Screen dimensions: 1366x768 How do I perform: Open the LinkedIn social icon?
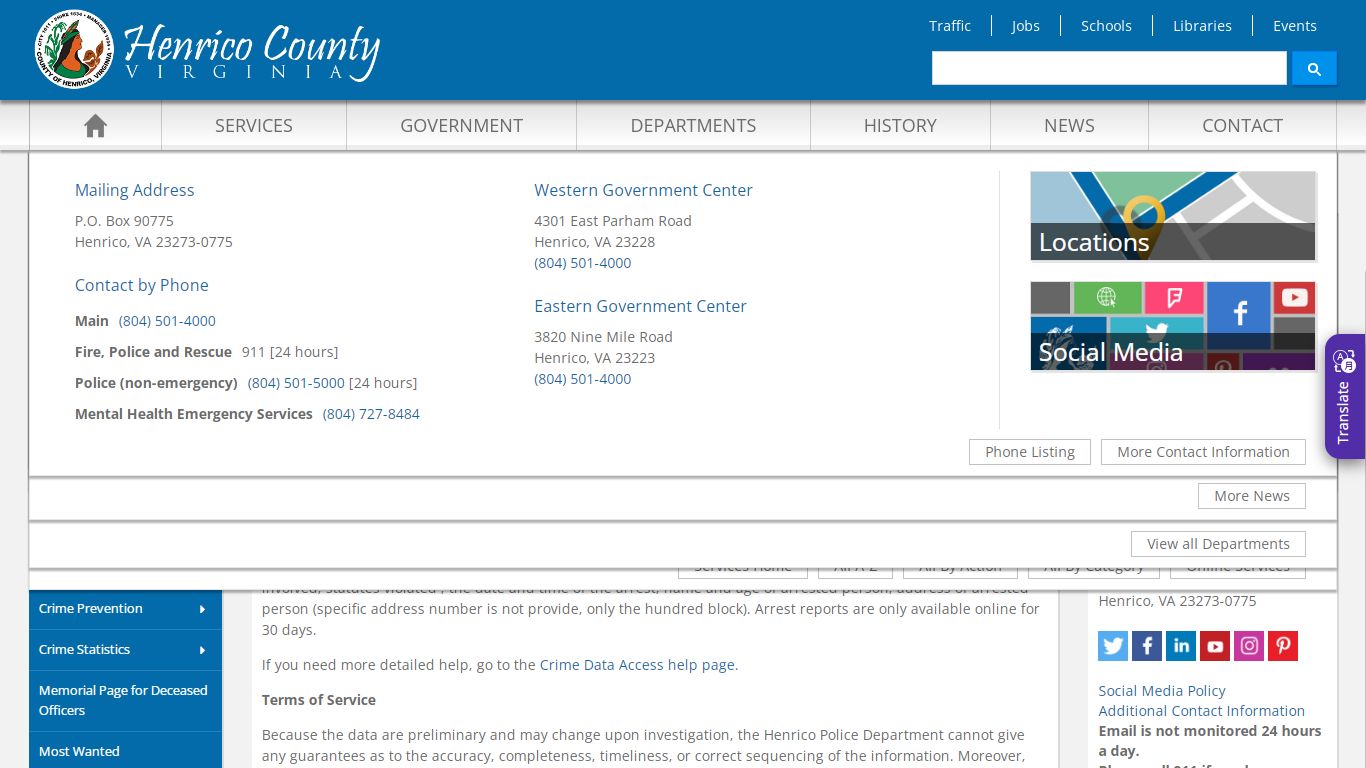coord(1181,646)
